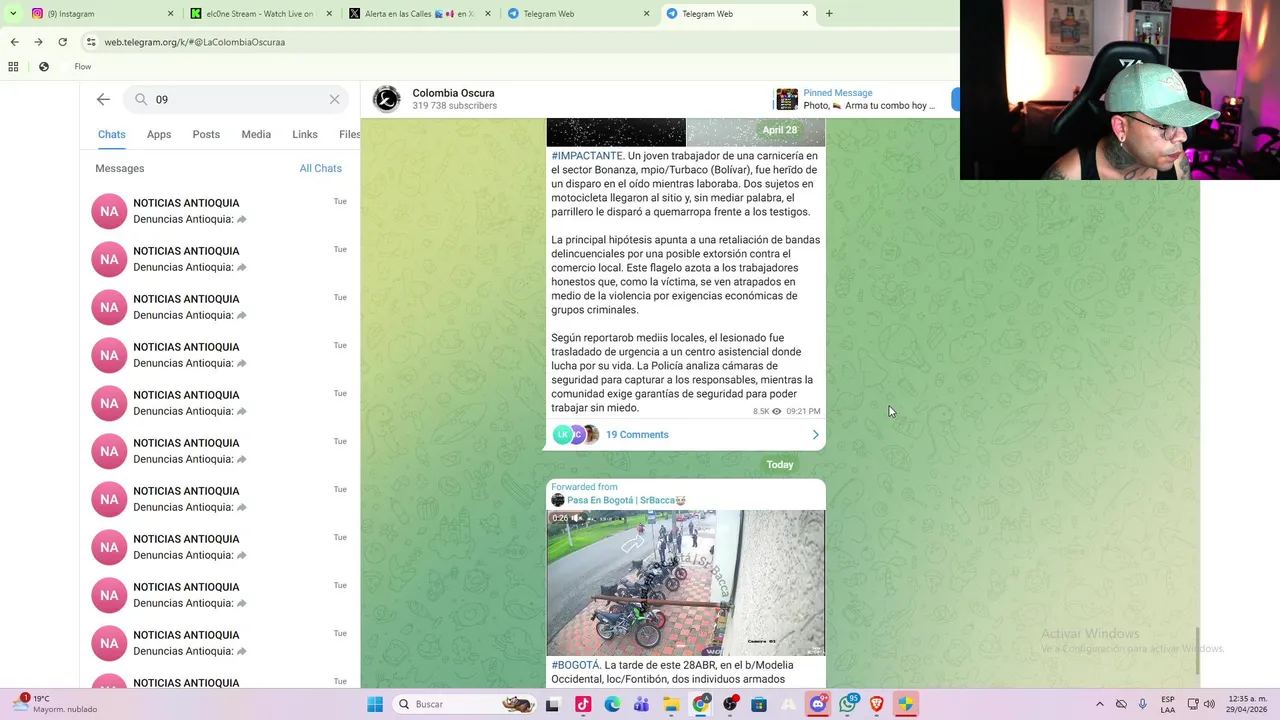
Task: Click the April 28 date marker
Action: pyautogui.click(x=780, y=130)
